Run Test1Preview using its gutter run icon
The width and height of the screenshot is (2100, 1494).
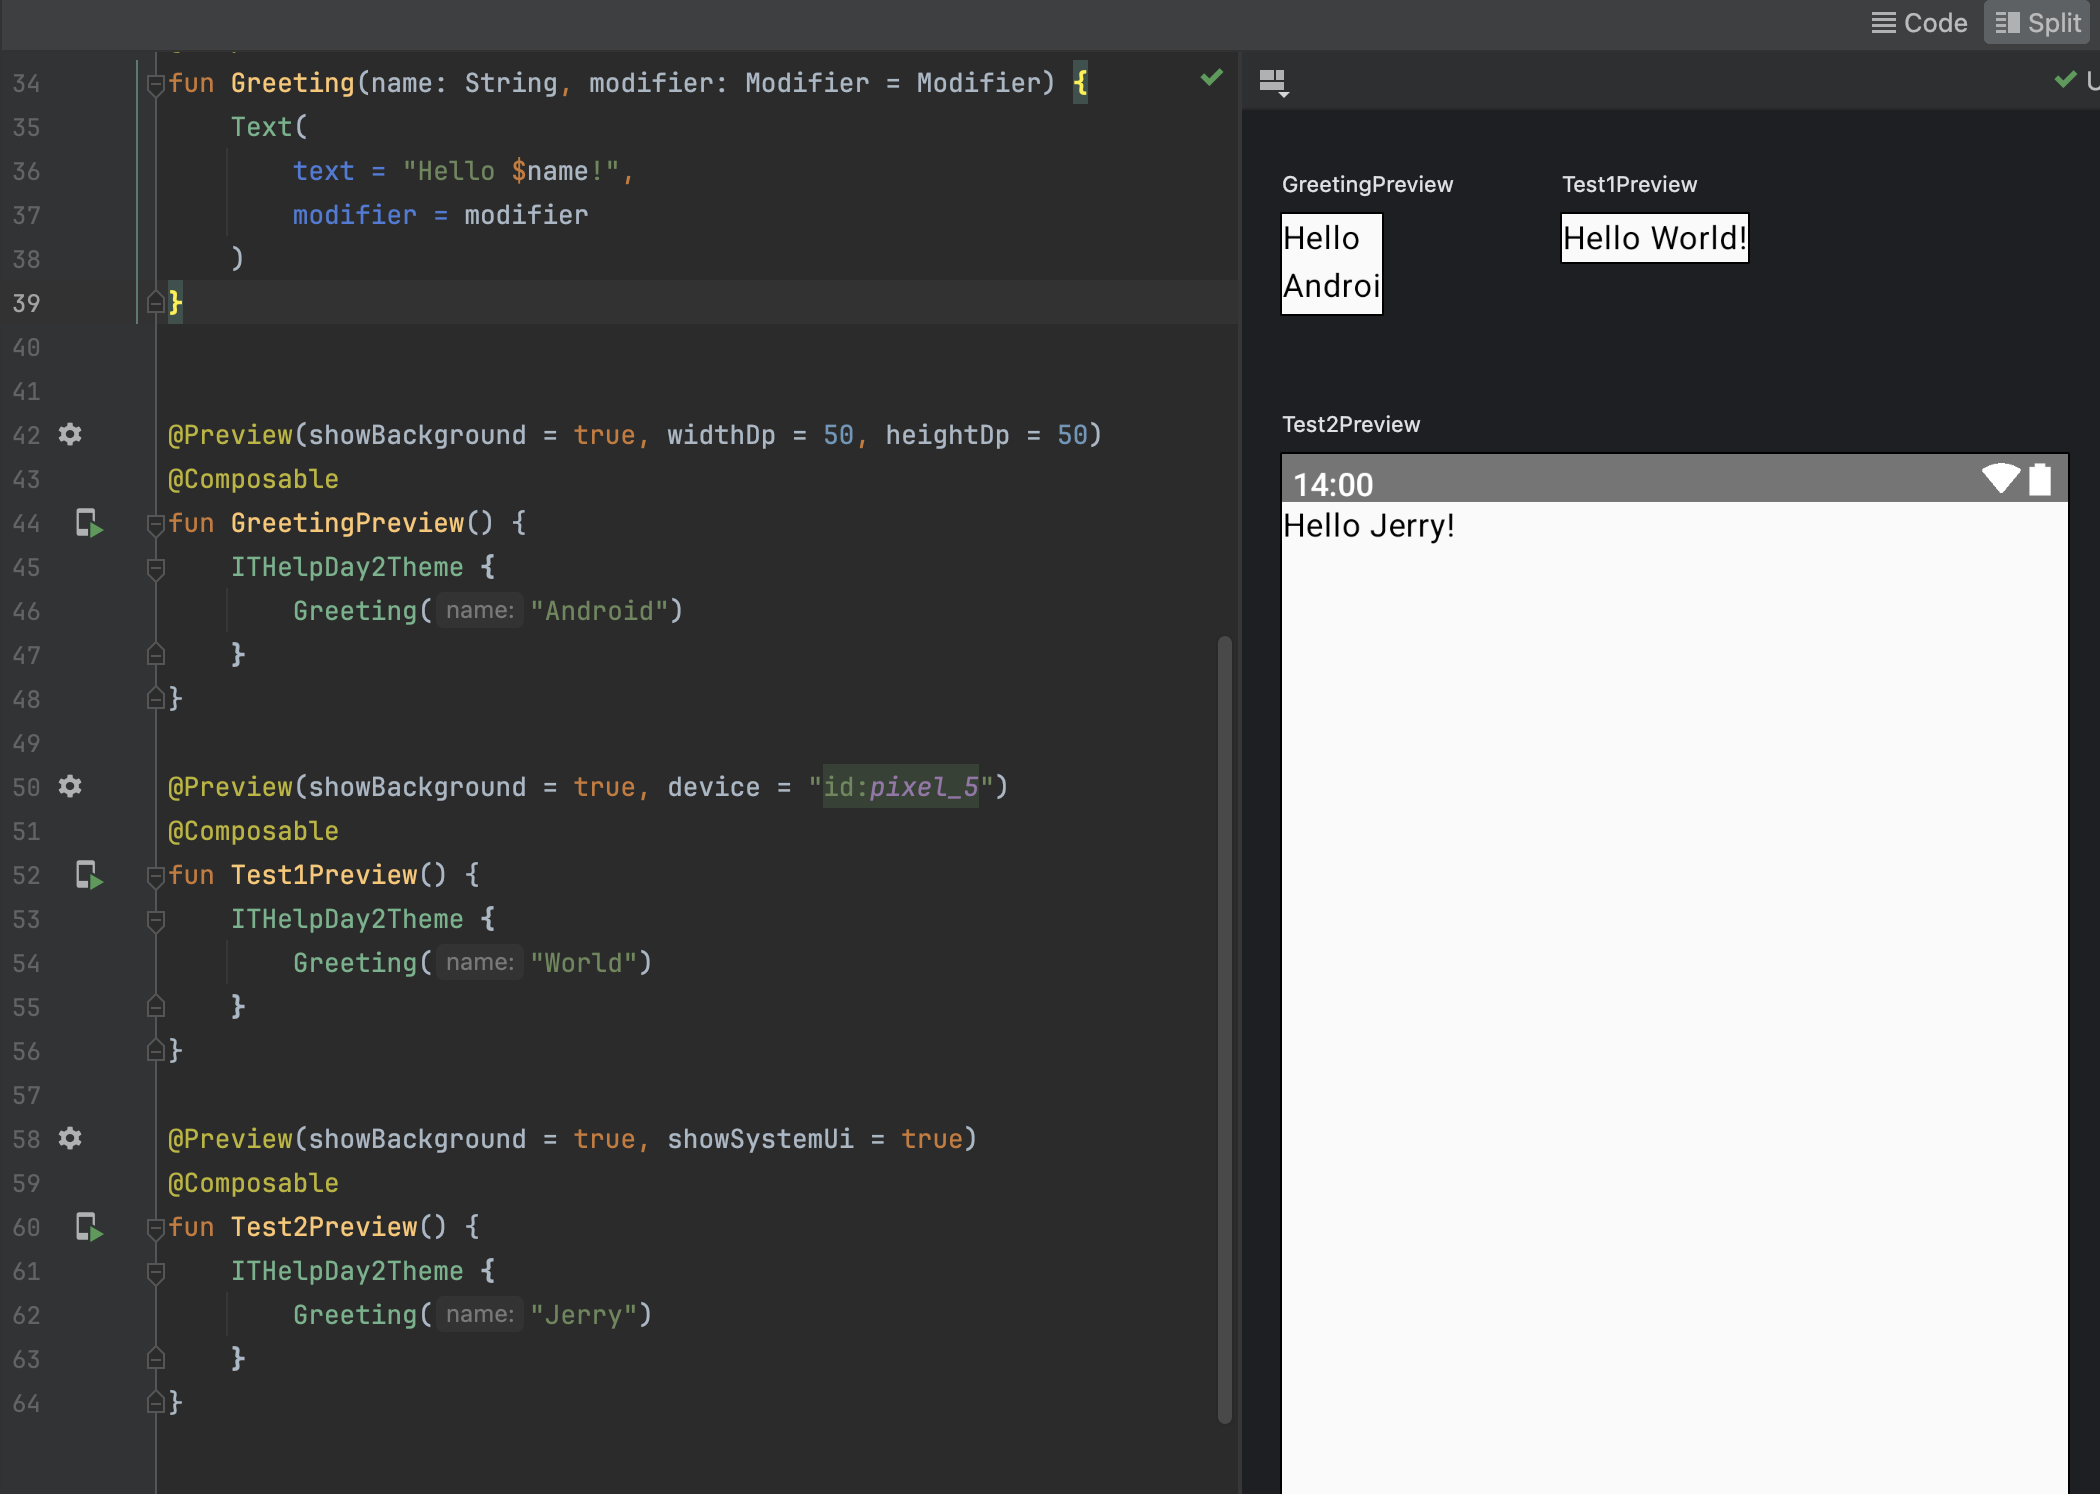point(89,875)
